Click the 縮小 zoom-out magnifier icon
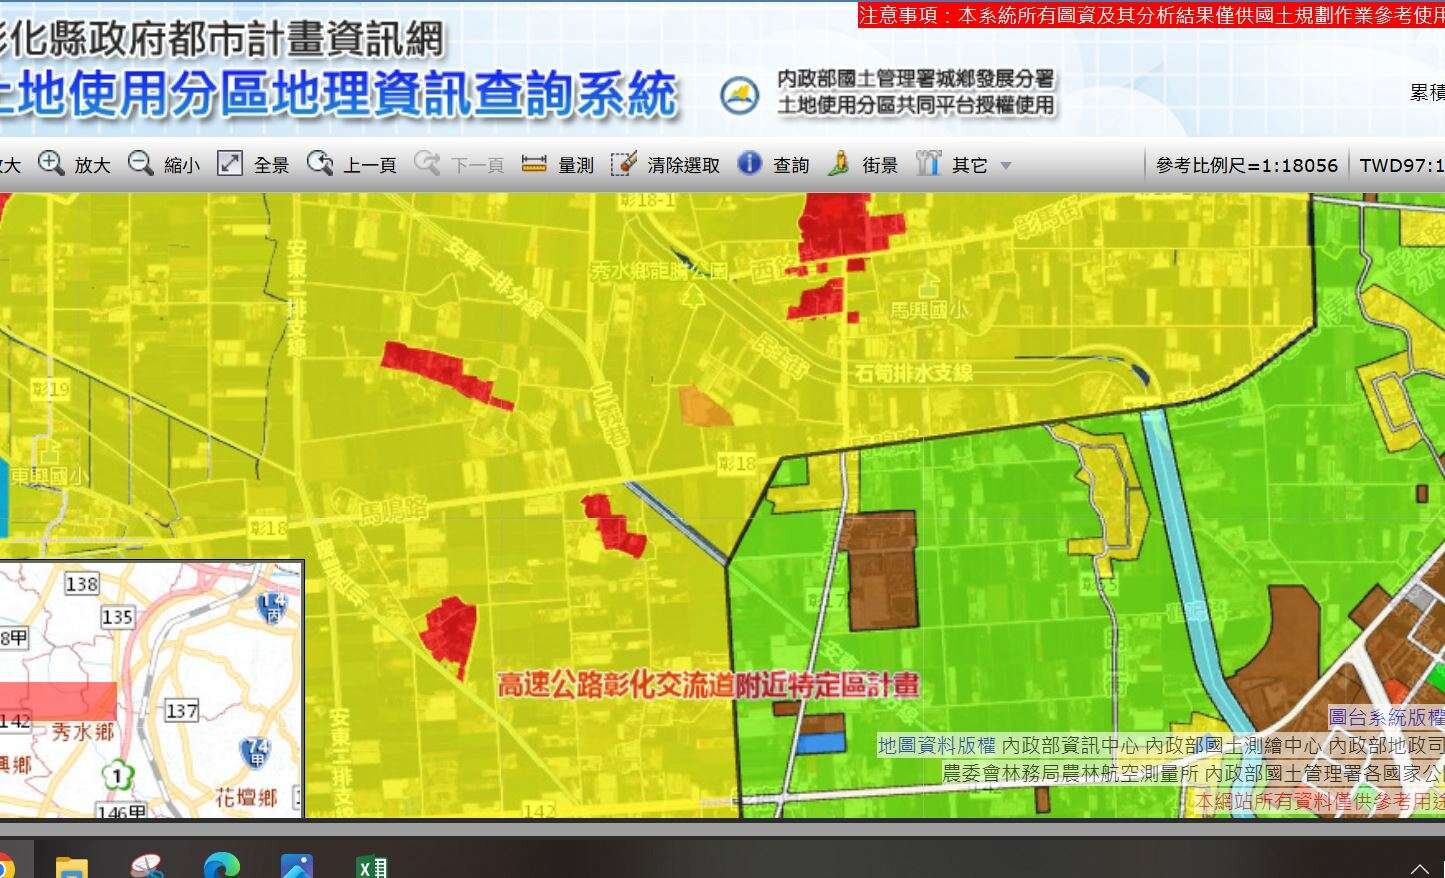This screenshot has height=878, width=1445. click(141, 163)
